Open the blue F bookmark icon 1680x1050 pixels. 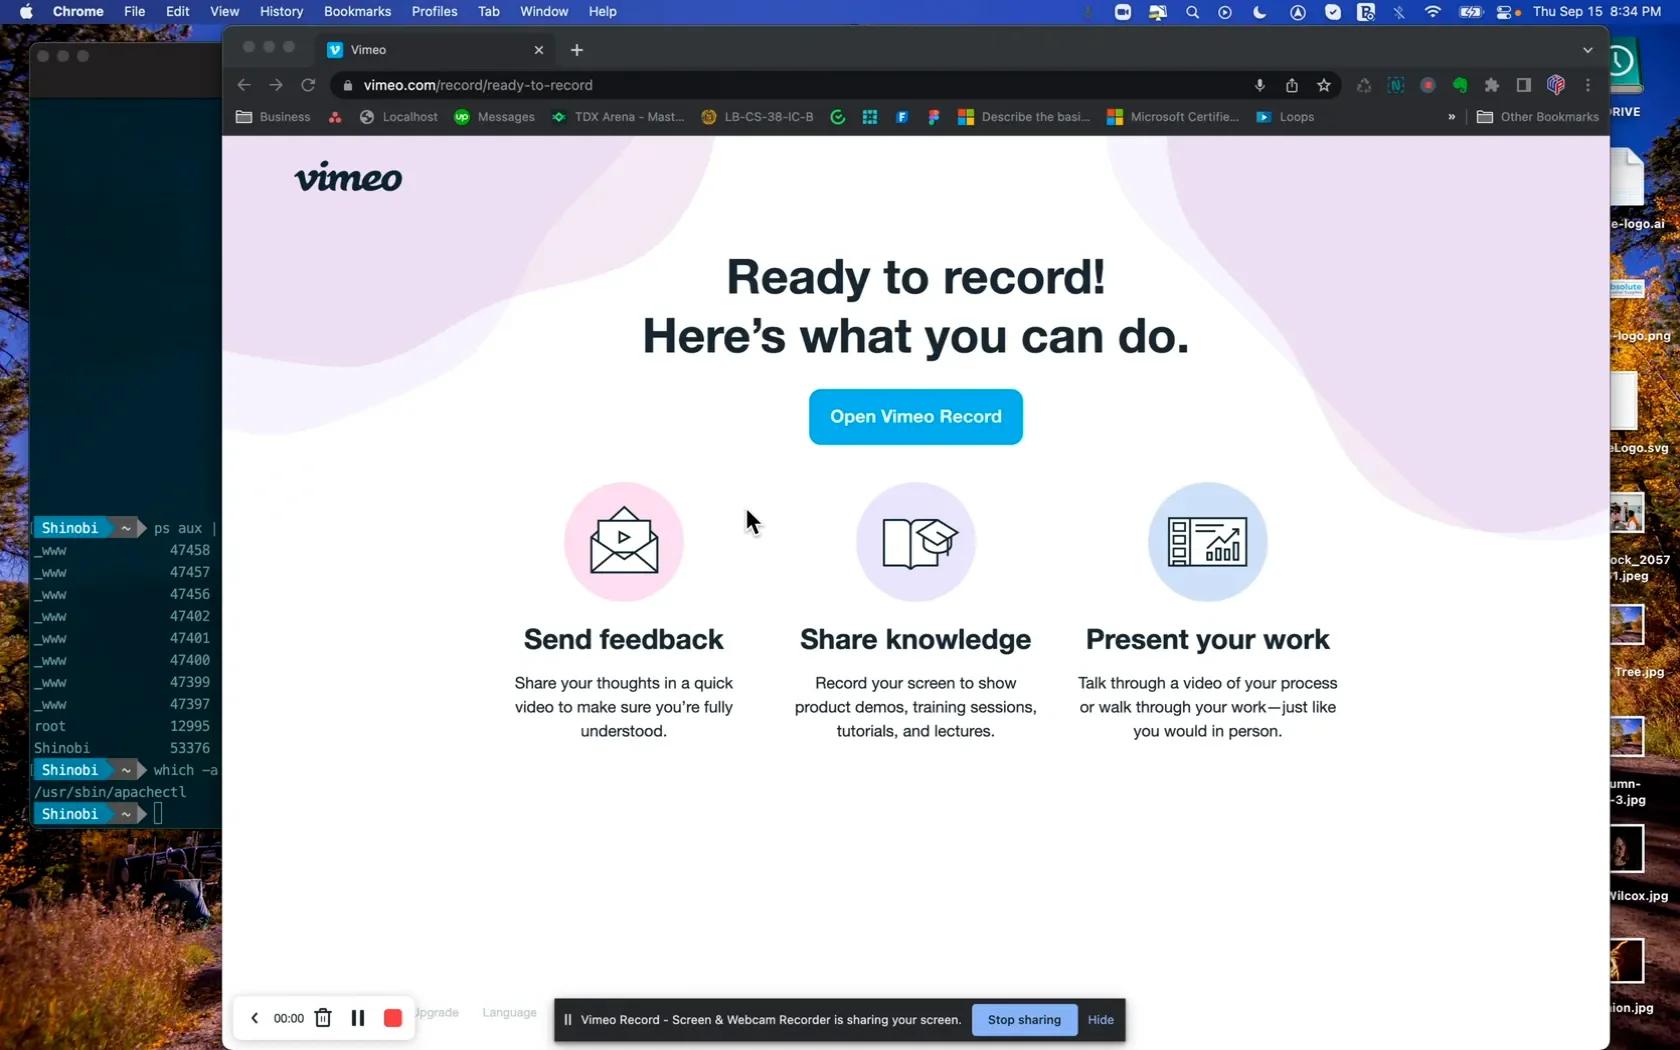pos(902,117)
